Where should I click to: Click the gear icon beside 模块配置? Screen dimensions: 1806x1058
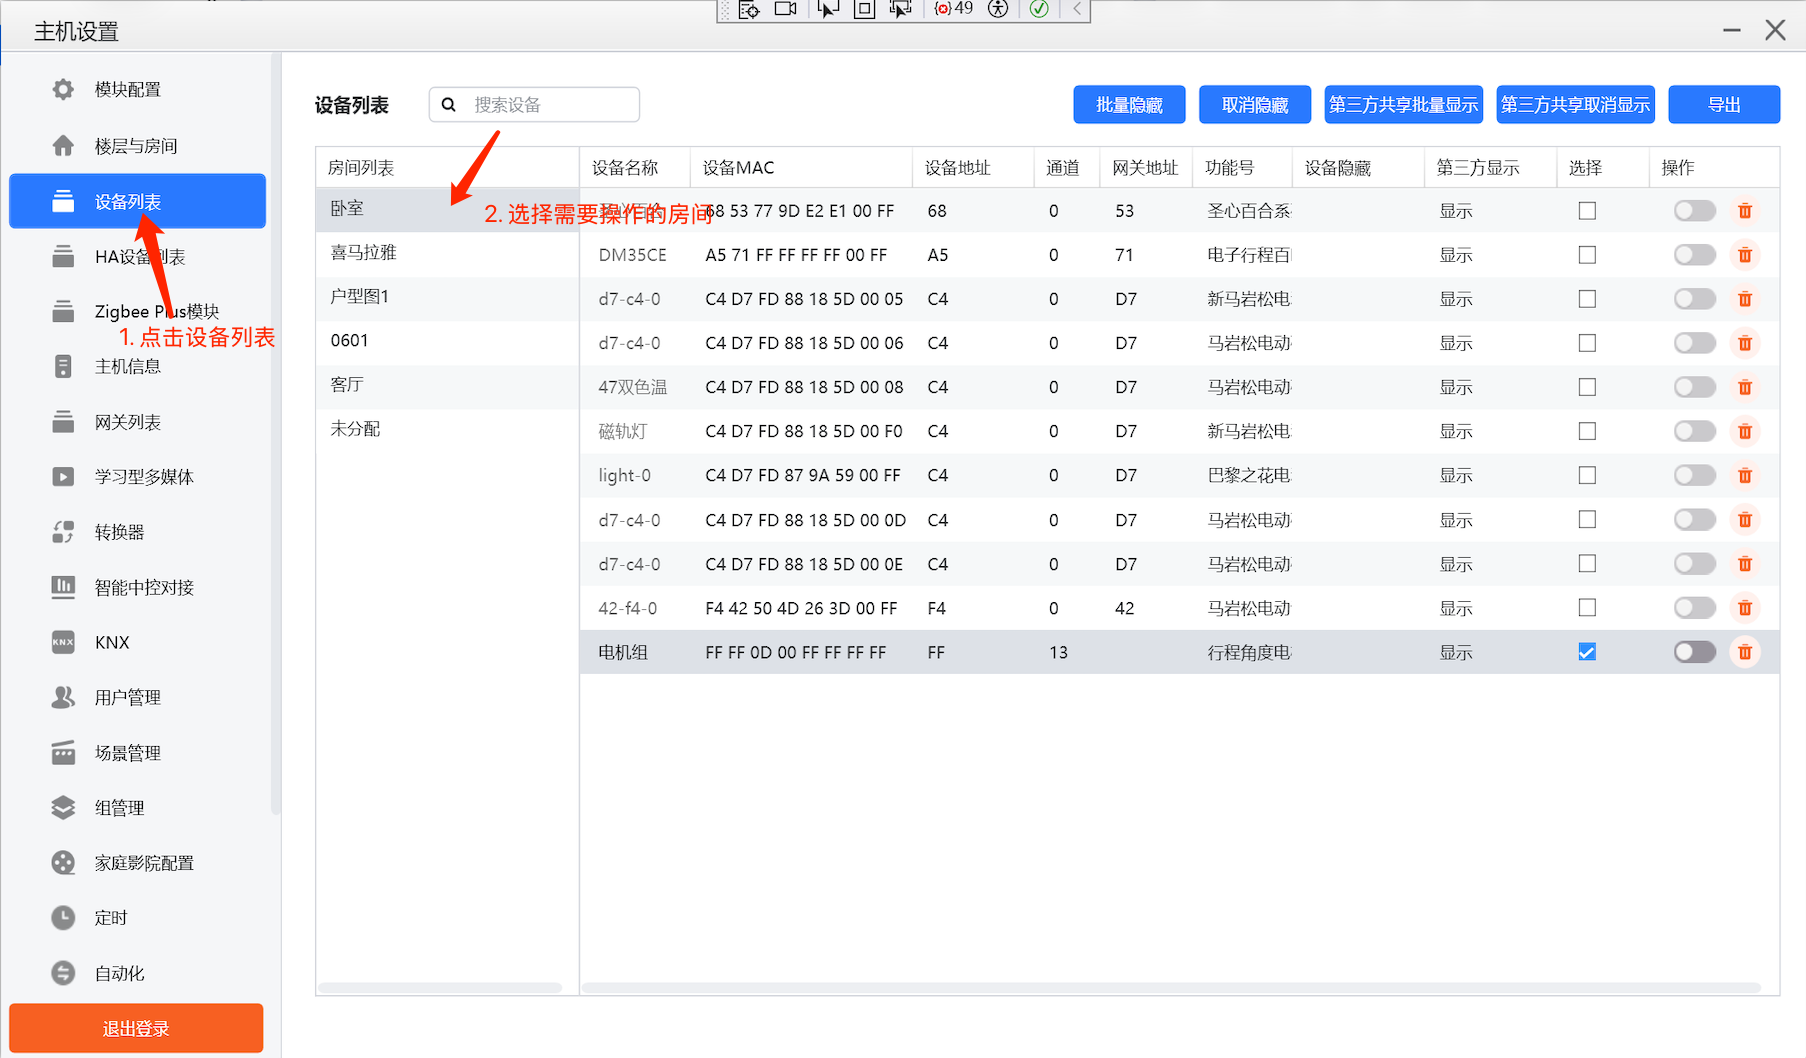63,89
